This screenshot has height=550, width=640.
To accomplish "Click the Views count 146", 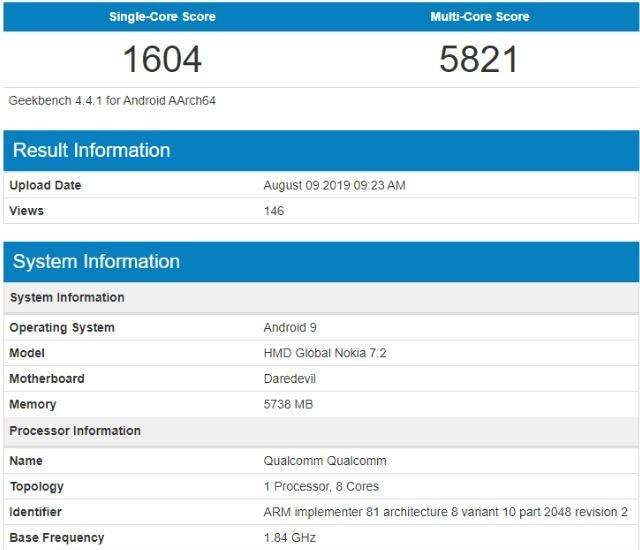I will (273, 211).
